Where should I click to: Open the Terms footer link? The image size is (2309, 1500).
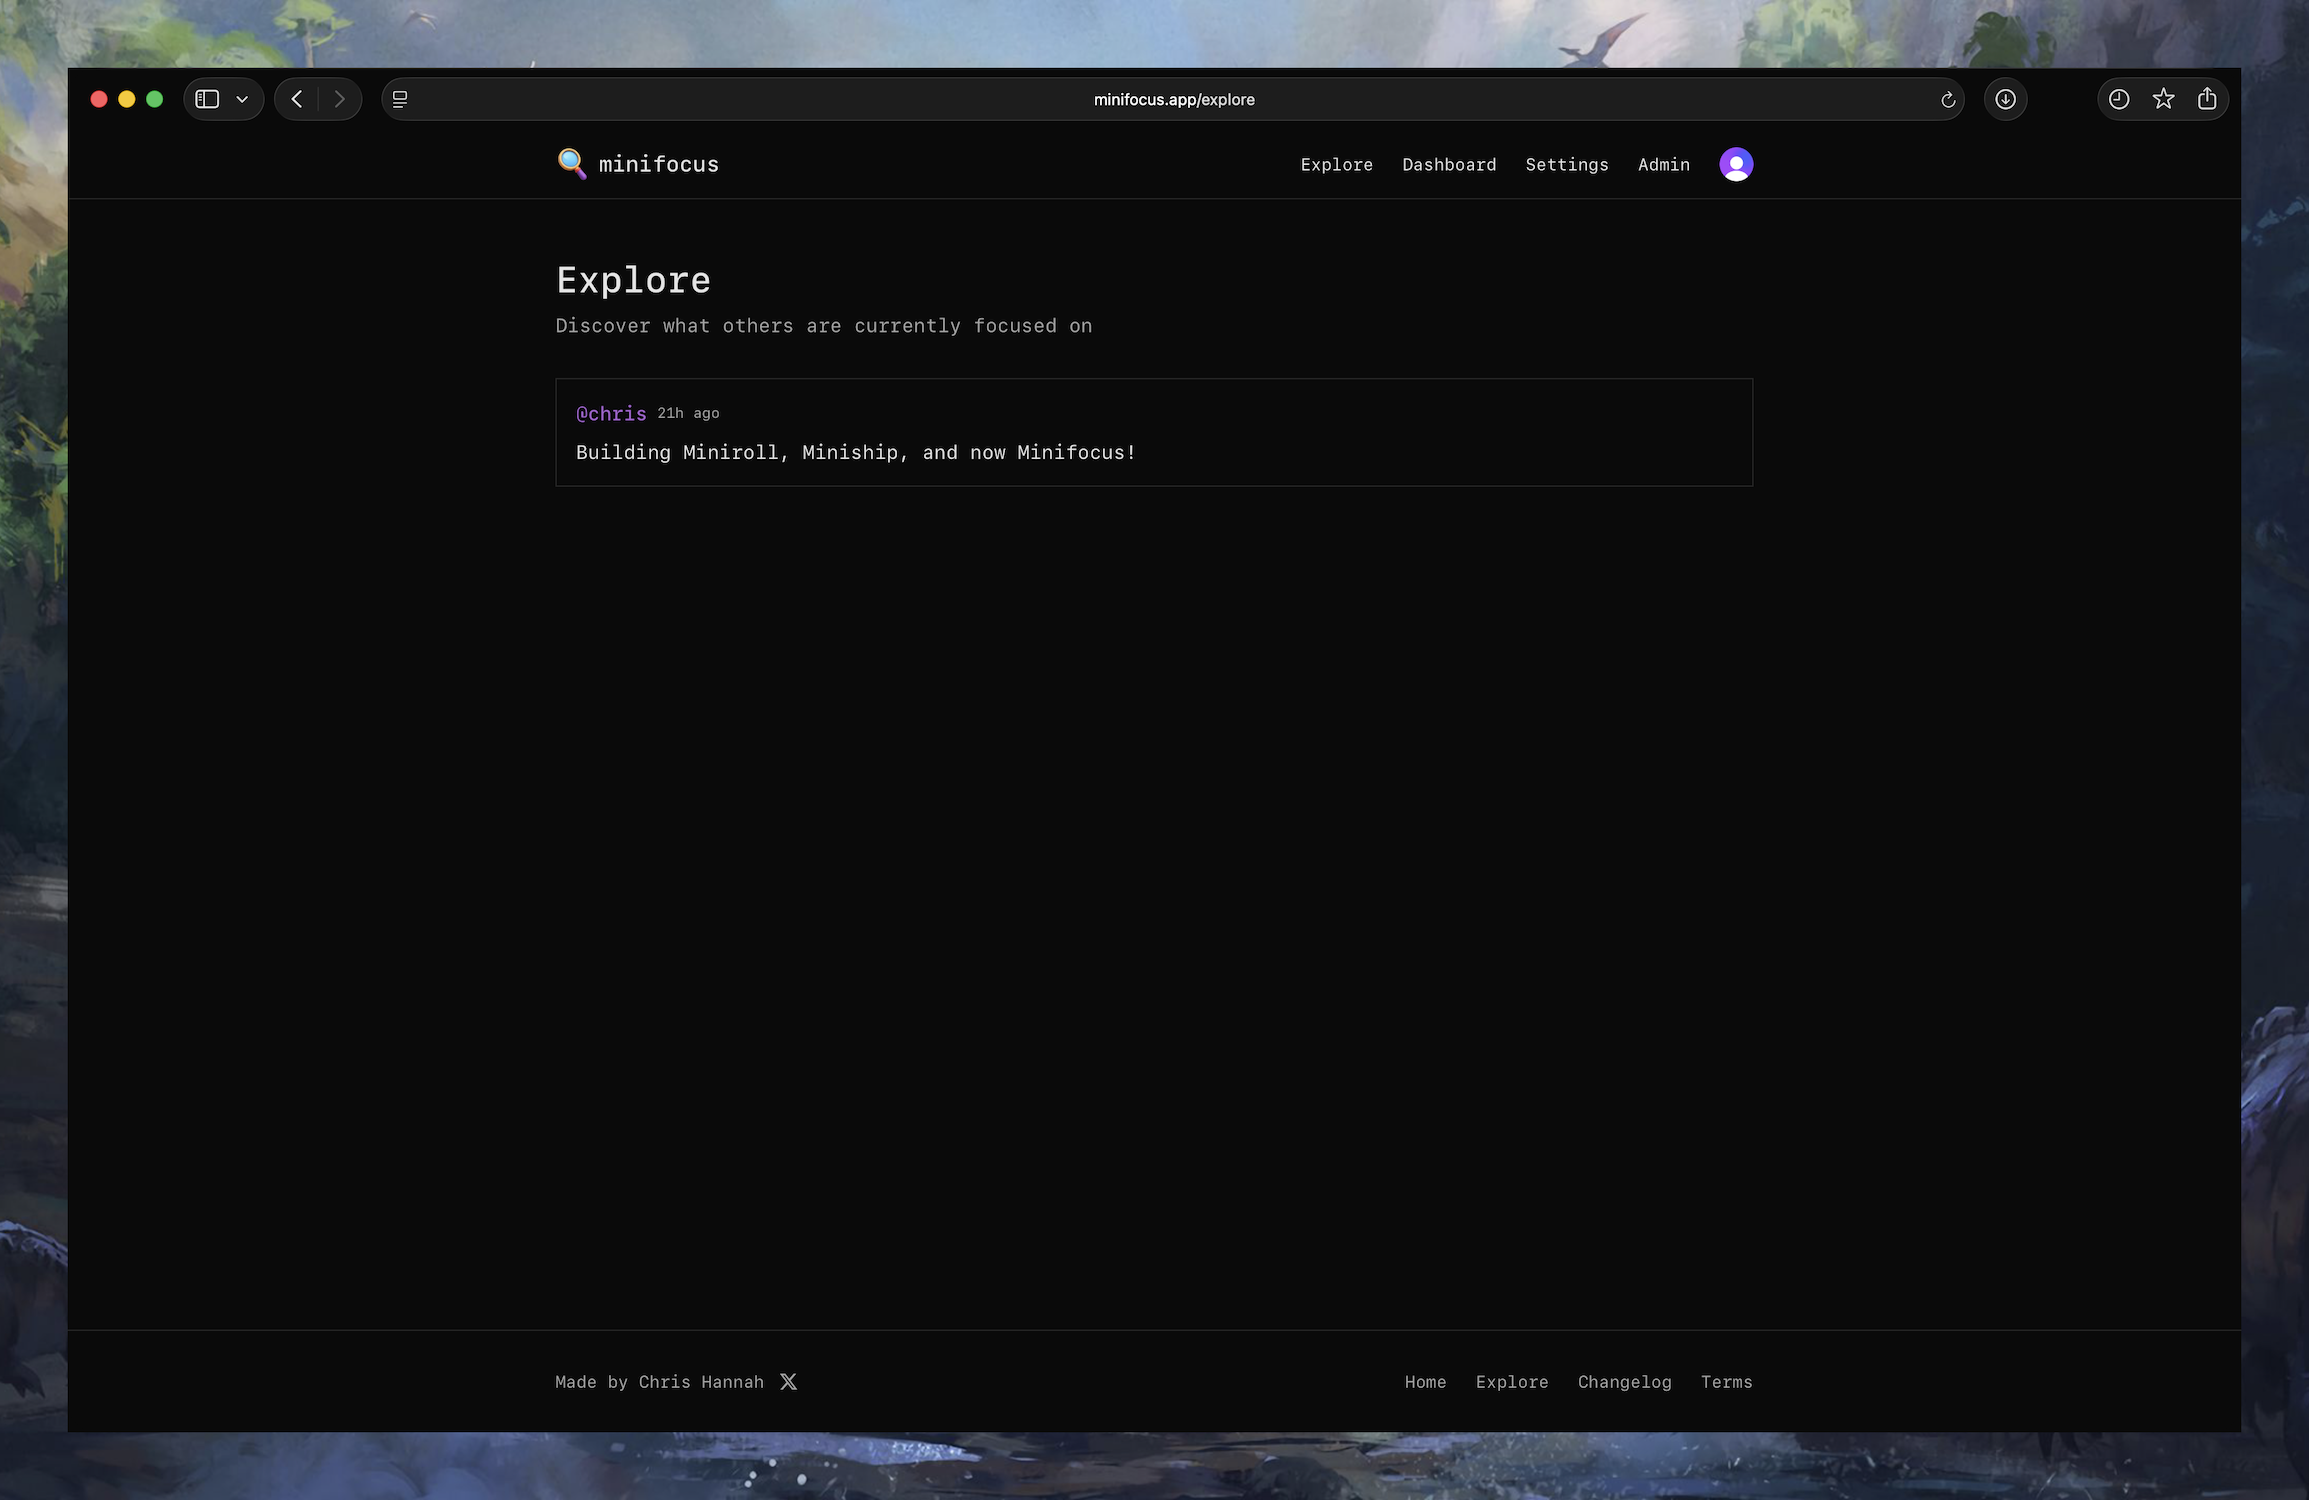pos(1726,1382)
